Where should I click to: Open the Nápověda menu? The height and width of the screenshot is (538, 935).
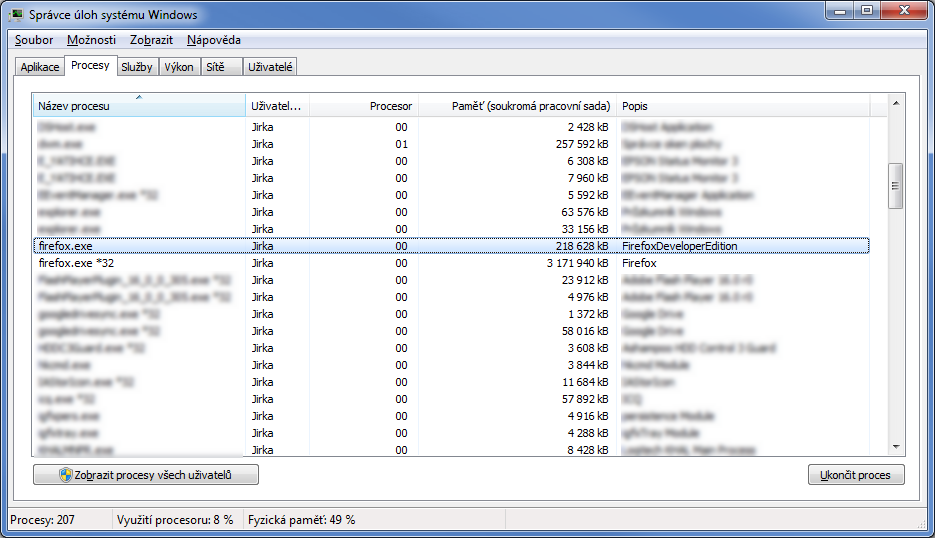213,40
